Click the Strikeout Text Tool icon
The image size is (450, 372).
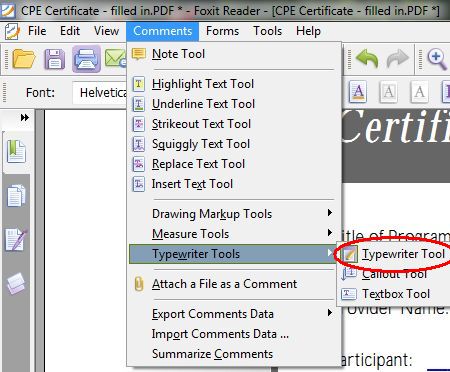[139, 124]
